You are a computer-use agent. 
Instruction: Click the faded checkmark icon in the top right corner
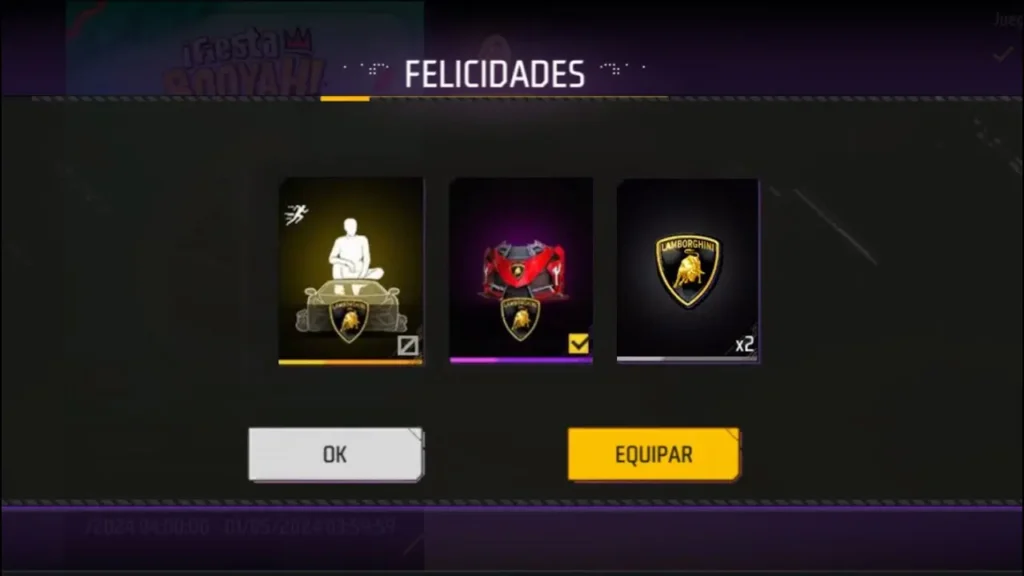pos(1003,56)
